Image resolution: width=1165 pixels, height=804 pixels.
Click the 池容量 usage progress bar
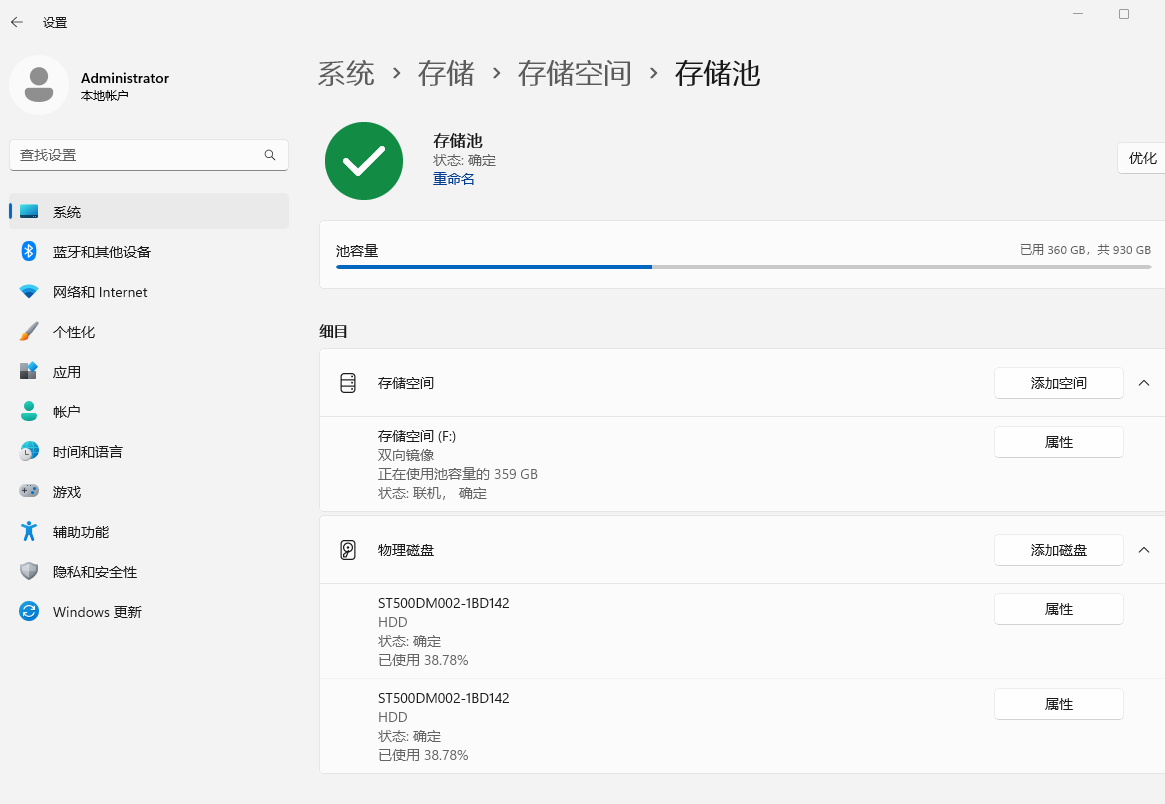click(743, 266)
